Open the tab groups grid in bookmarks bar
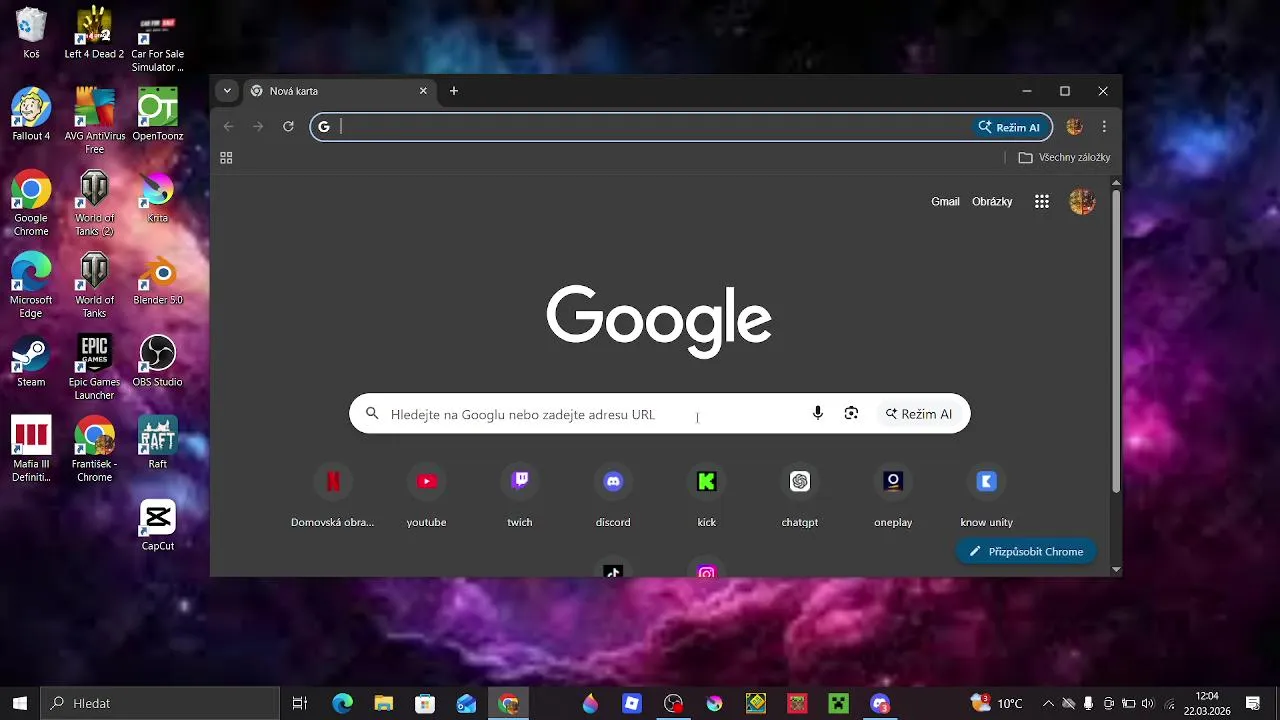The height and width of the screenshot is (720, 1280). pos(226,157)
